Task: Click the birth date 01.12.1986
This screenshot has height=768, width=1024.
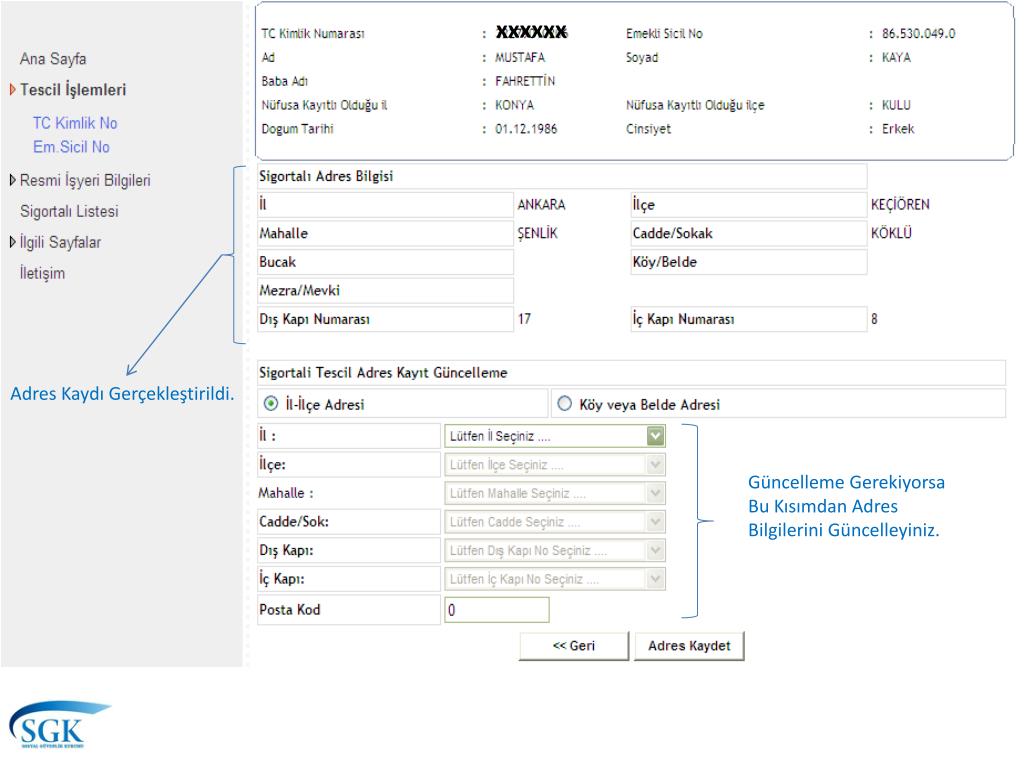Action: (526, 129)
